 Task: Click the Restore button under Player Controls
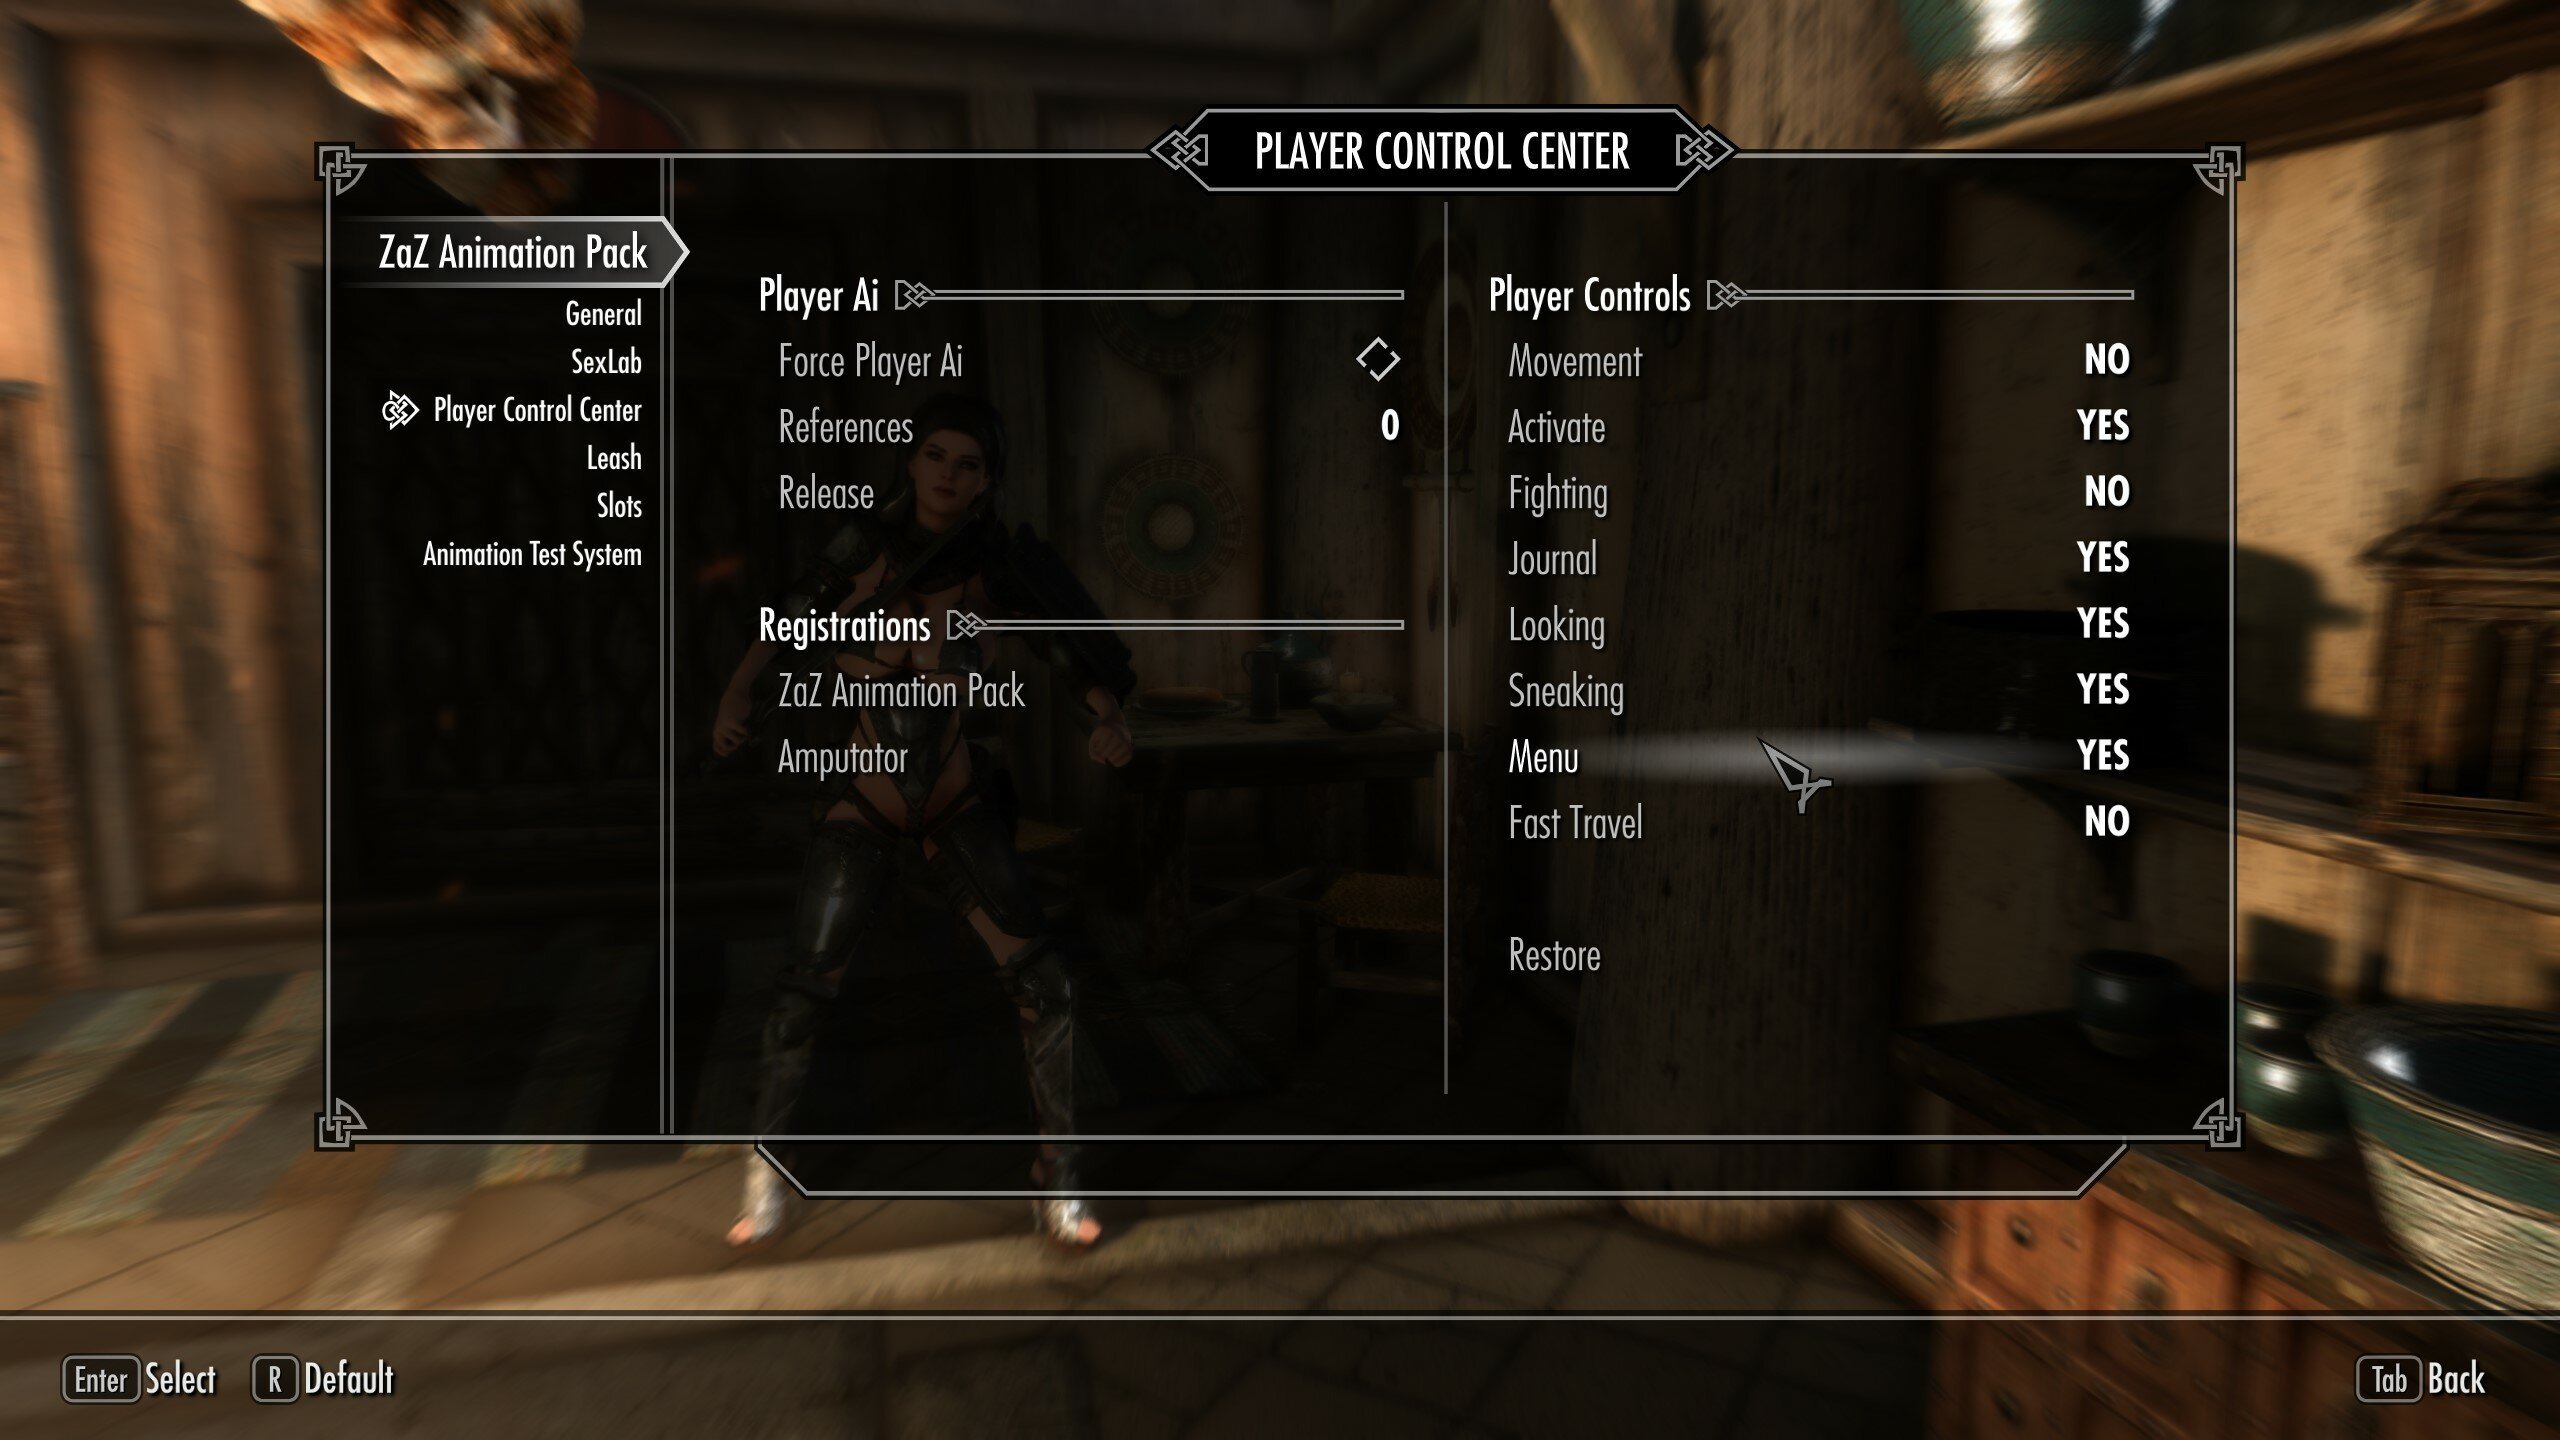[1553, 953]
